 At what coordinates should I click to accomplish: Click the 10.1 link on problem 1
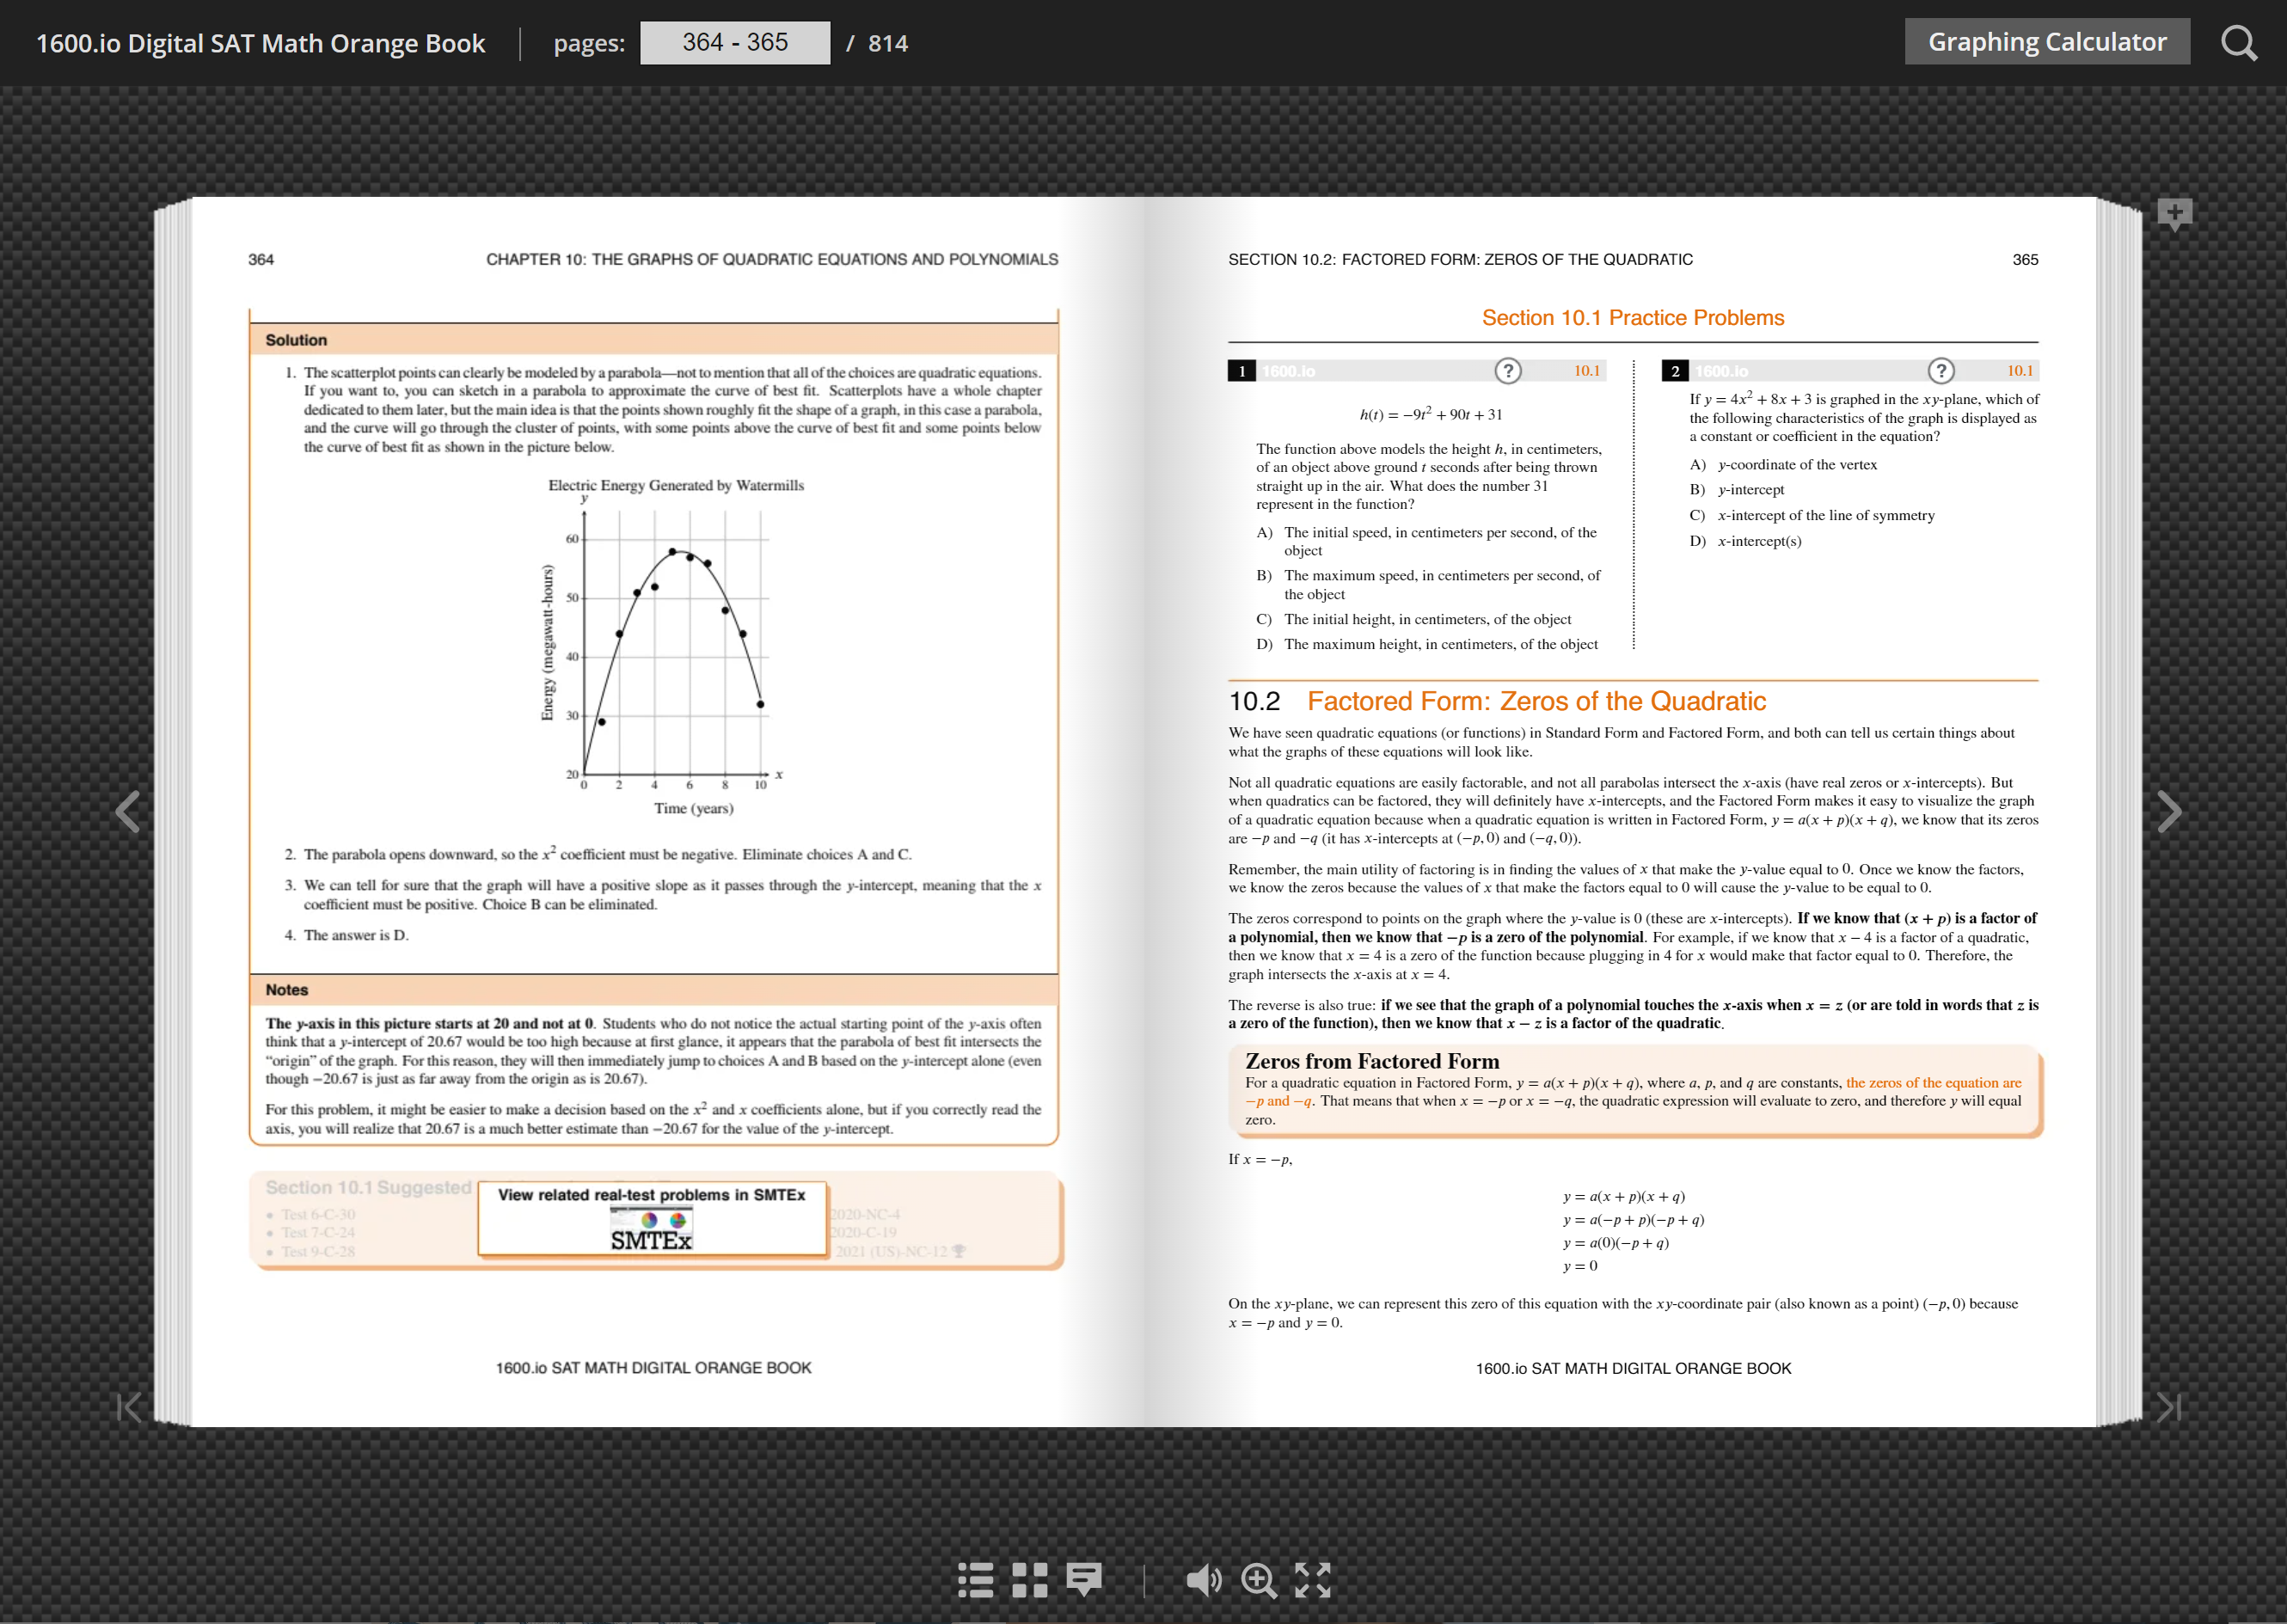point(1586,371)
